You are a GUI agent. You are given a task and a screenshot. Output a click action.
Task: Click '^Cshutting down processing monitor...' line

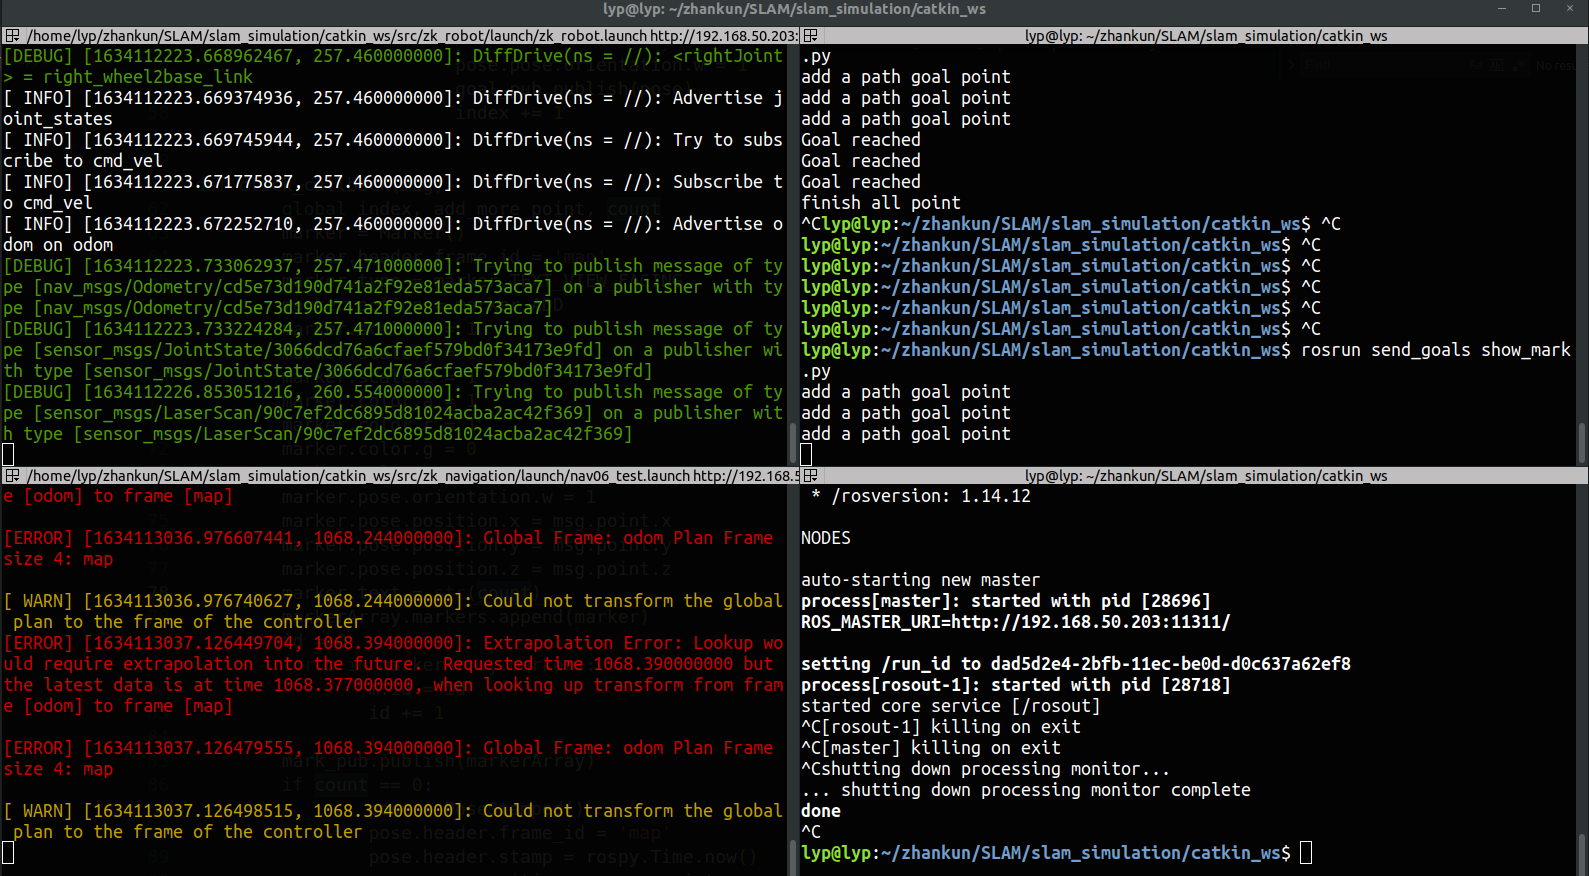tap(985, 769)
